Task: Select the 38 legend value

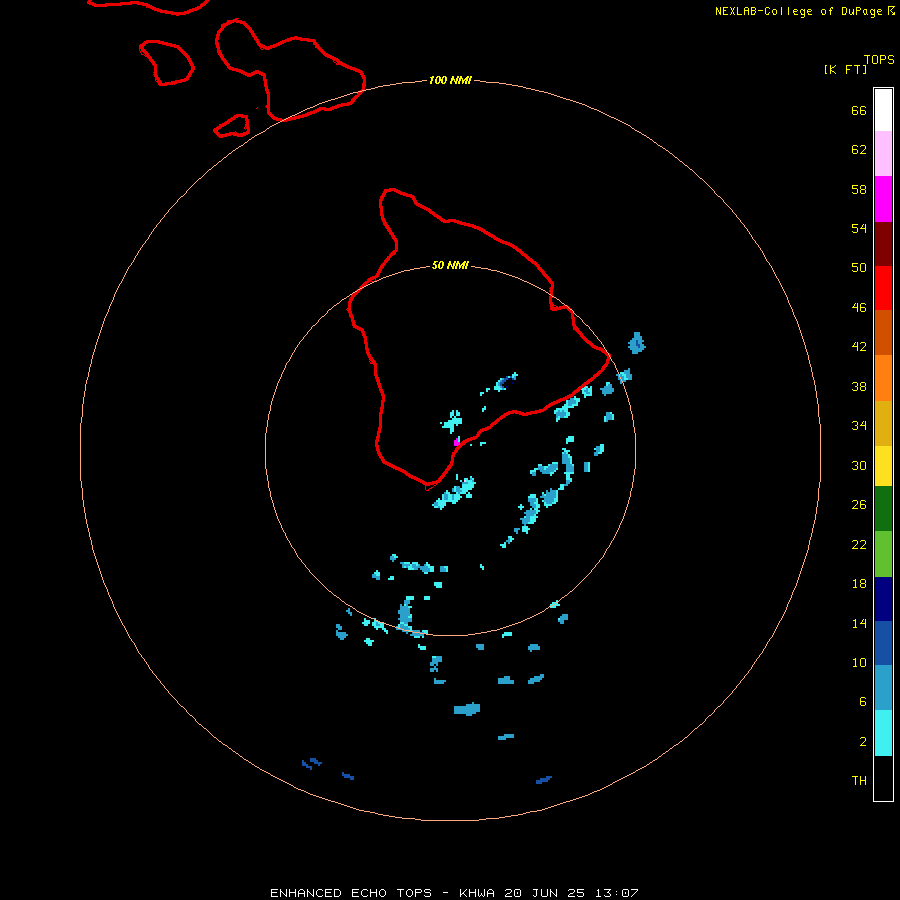Action: (x=859, y=387)
